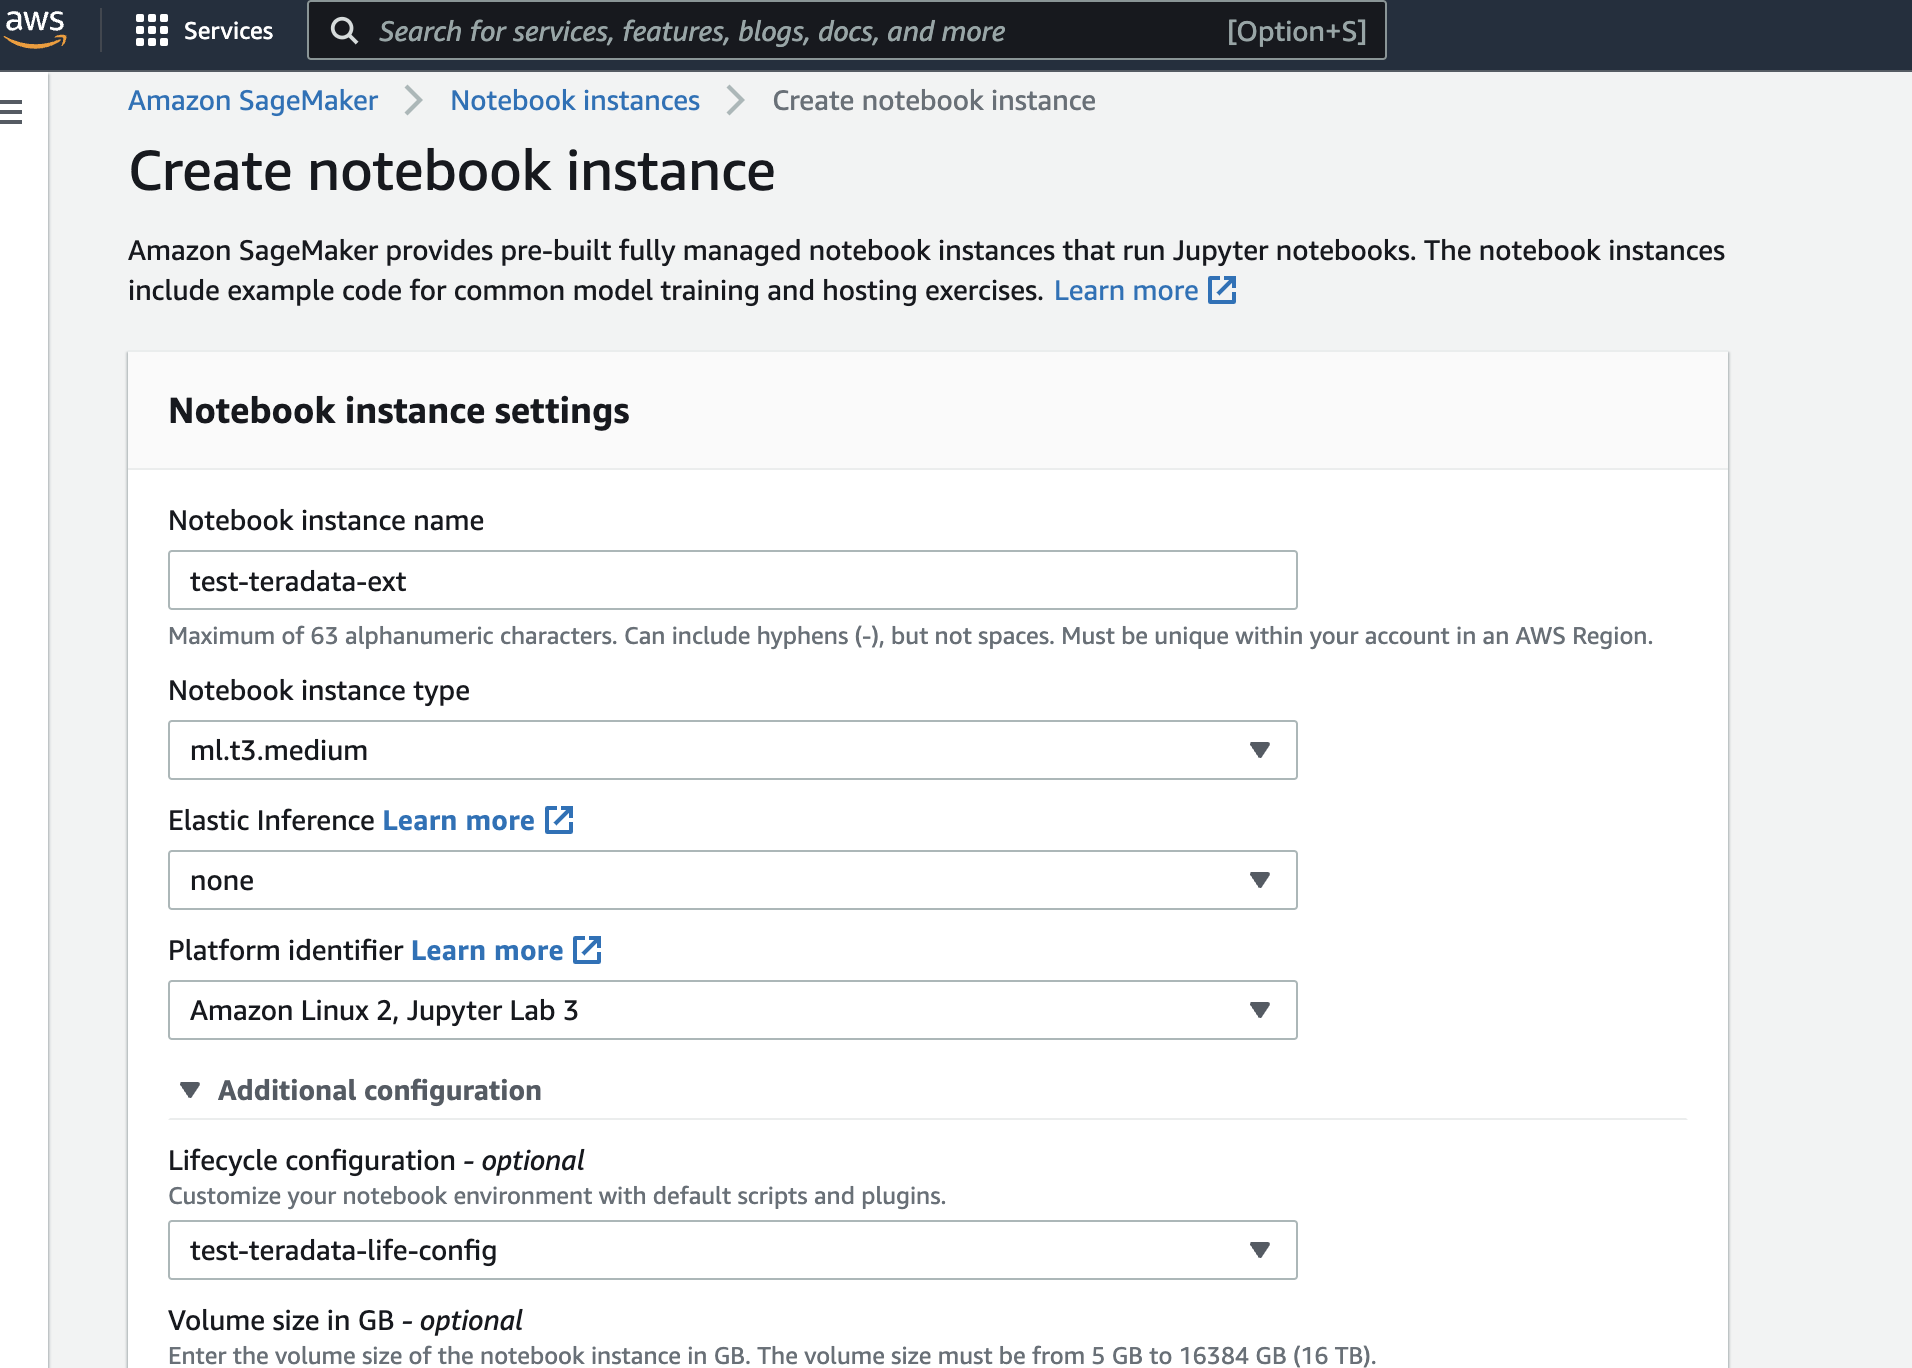Click the Create notebook instance page title
The height and width of the screenshot is (1368, 1912).
click(x=452, y=171)
